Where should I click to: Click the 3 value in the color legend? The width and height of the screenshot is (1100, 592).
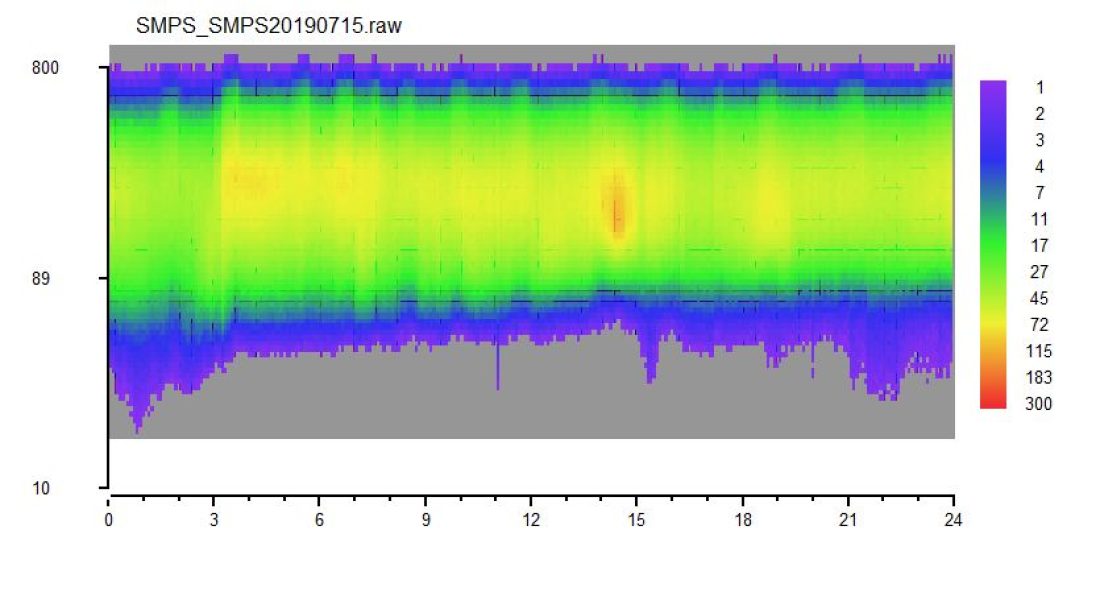click(1040, 140)
